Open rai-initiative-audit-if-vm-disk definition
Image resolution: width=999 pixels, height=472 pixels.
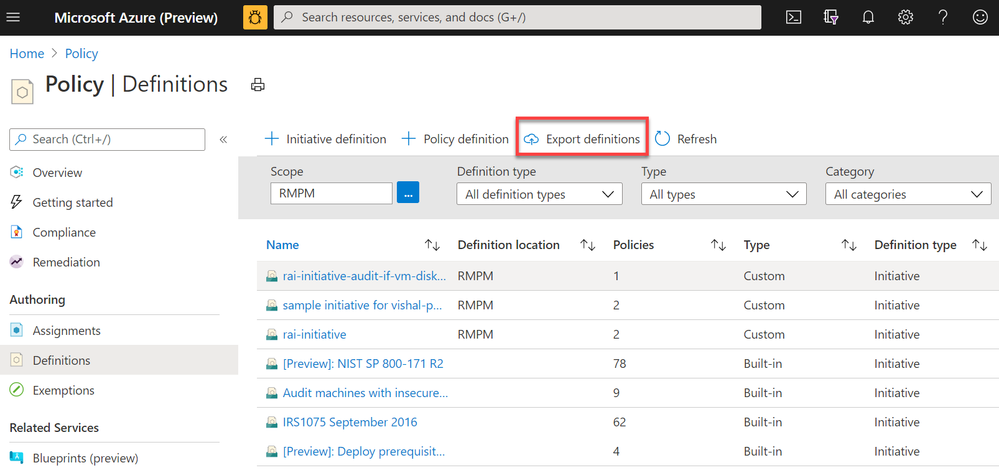click(365, 276)
